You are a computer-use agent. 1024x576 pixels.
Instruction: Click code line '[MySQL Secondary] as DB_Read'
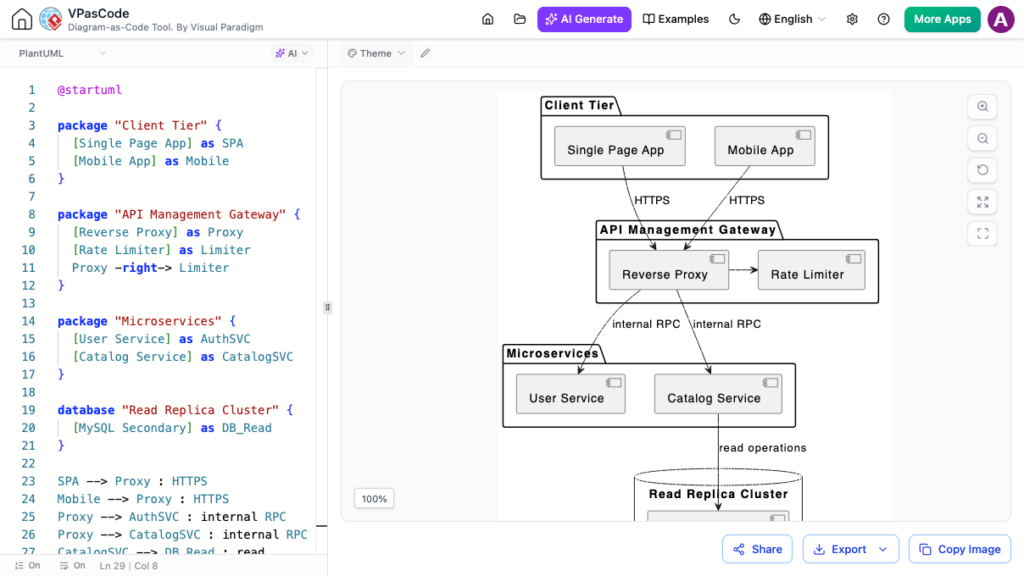172,428
